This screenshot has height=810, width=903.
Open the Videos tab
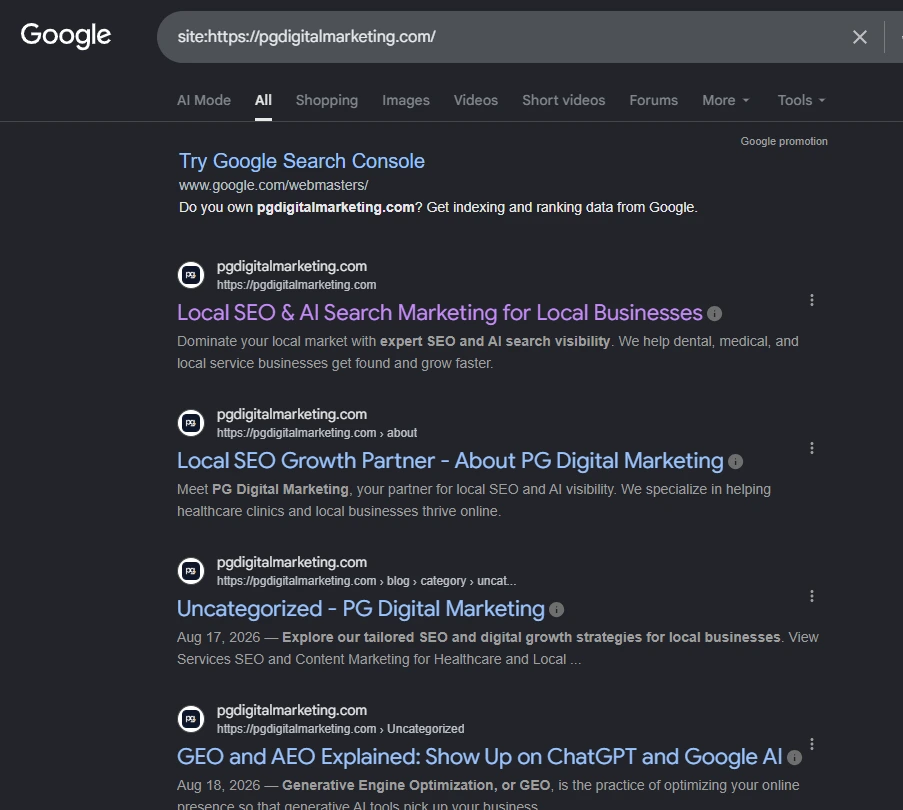point(476,100)
